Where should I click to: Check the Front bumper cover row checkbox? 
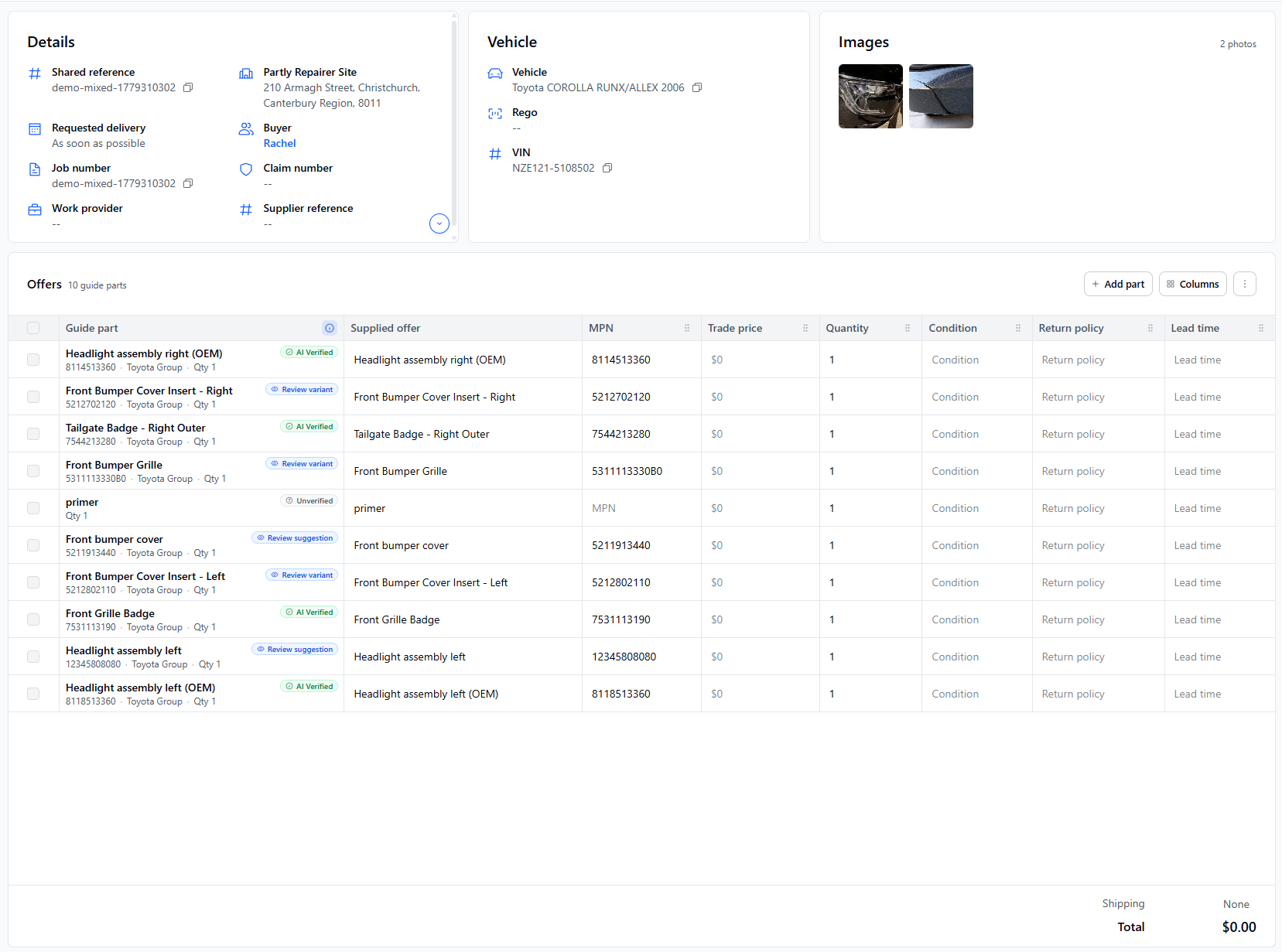pos(33,545)
